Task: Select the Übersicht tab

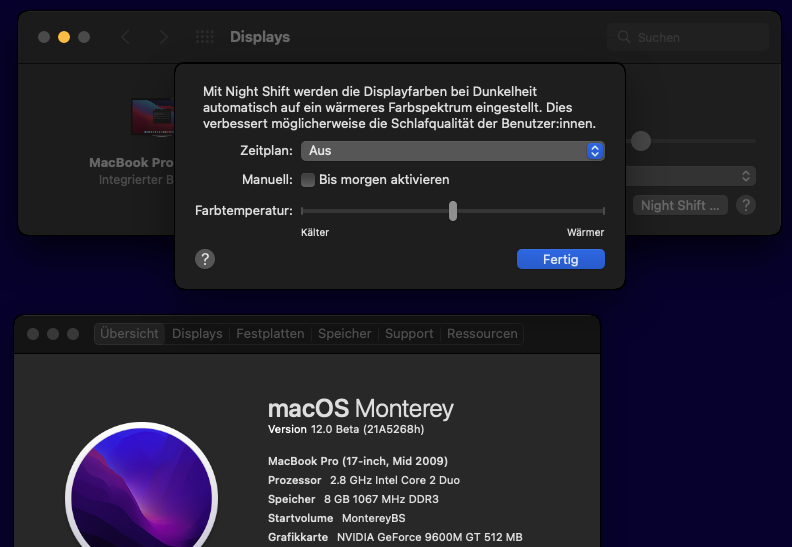Action: [x=129, y=333]
